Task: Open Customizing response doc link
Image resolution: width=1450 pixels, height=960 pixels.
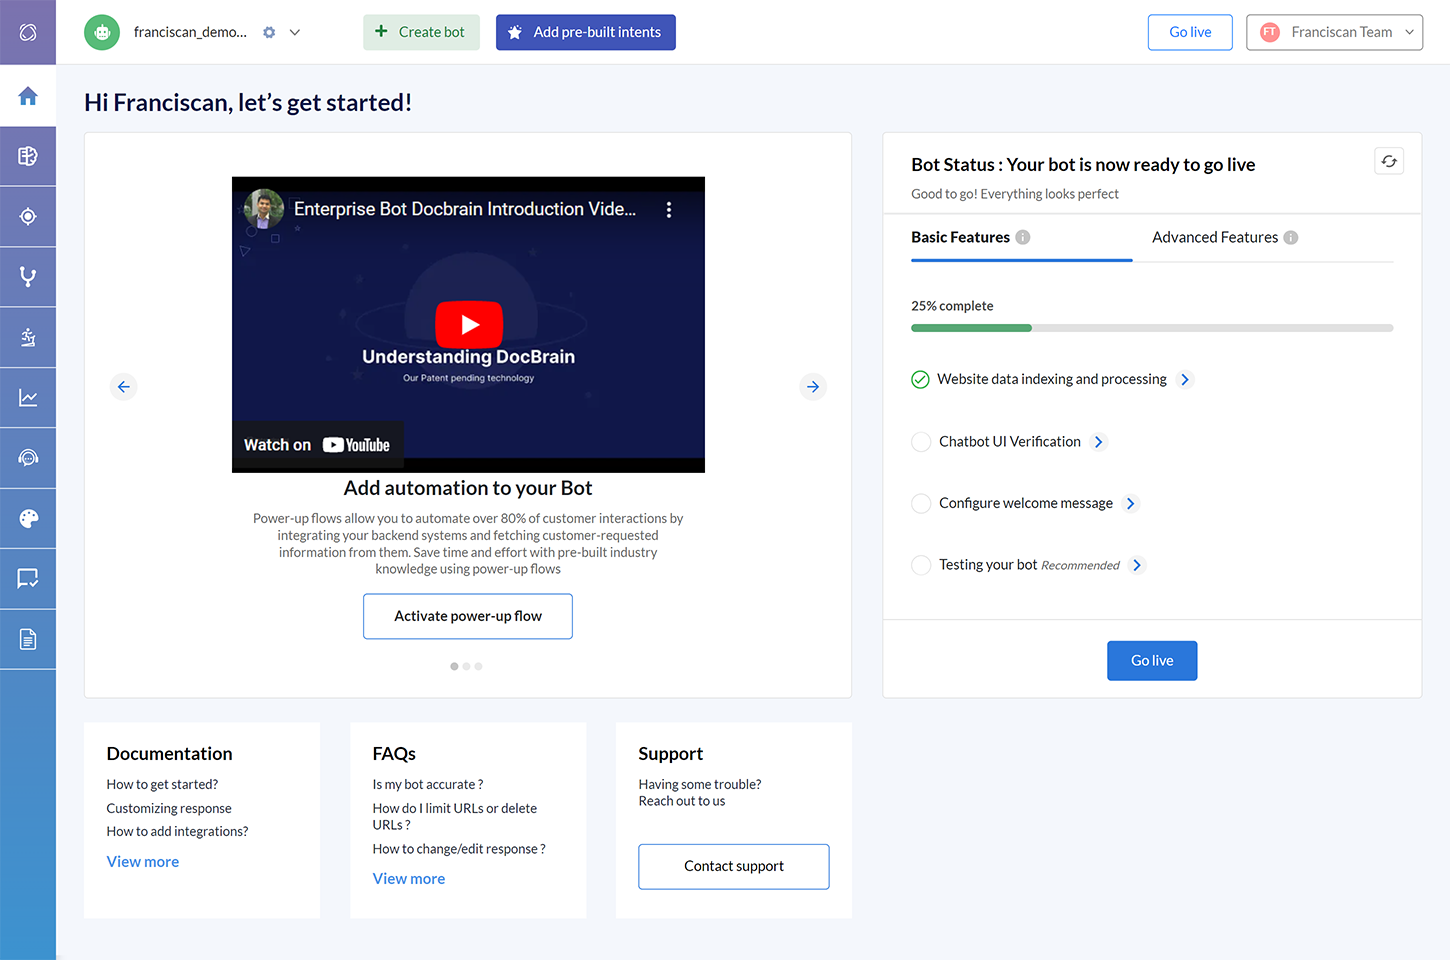Action: click(x=169, y=809)
